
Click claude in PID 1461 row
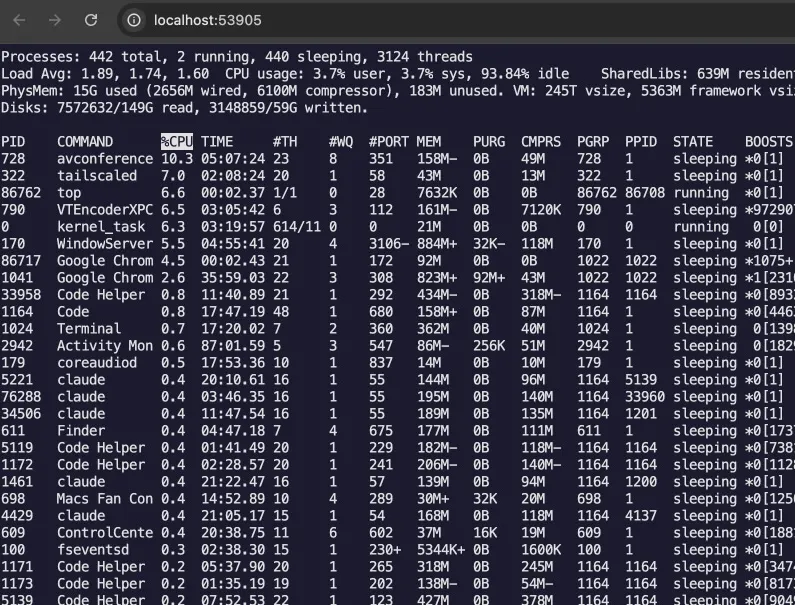pos(81,481)
